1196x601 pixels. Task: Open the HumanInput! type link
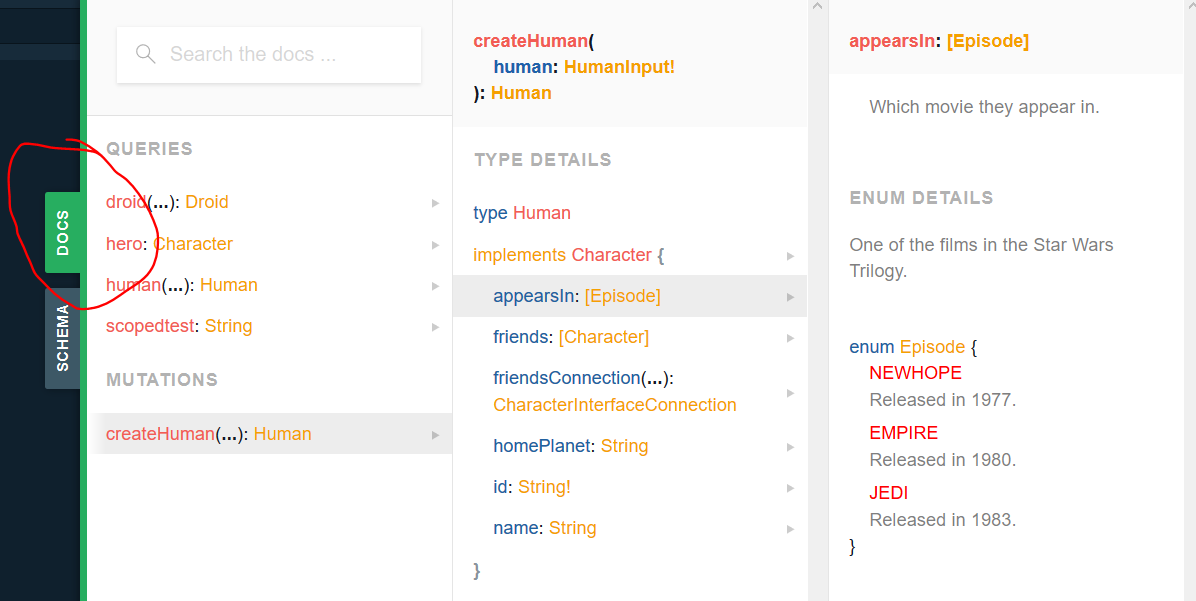point(619,67)
